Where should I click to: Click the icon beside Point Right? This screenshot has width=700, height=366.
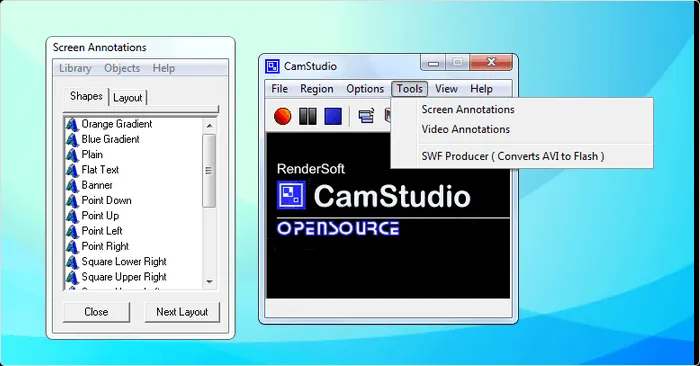point(72,247)
